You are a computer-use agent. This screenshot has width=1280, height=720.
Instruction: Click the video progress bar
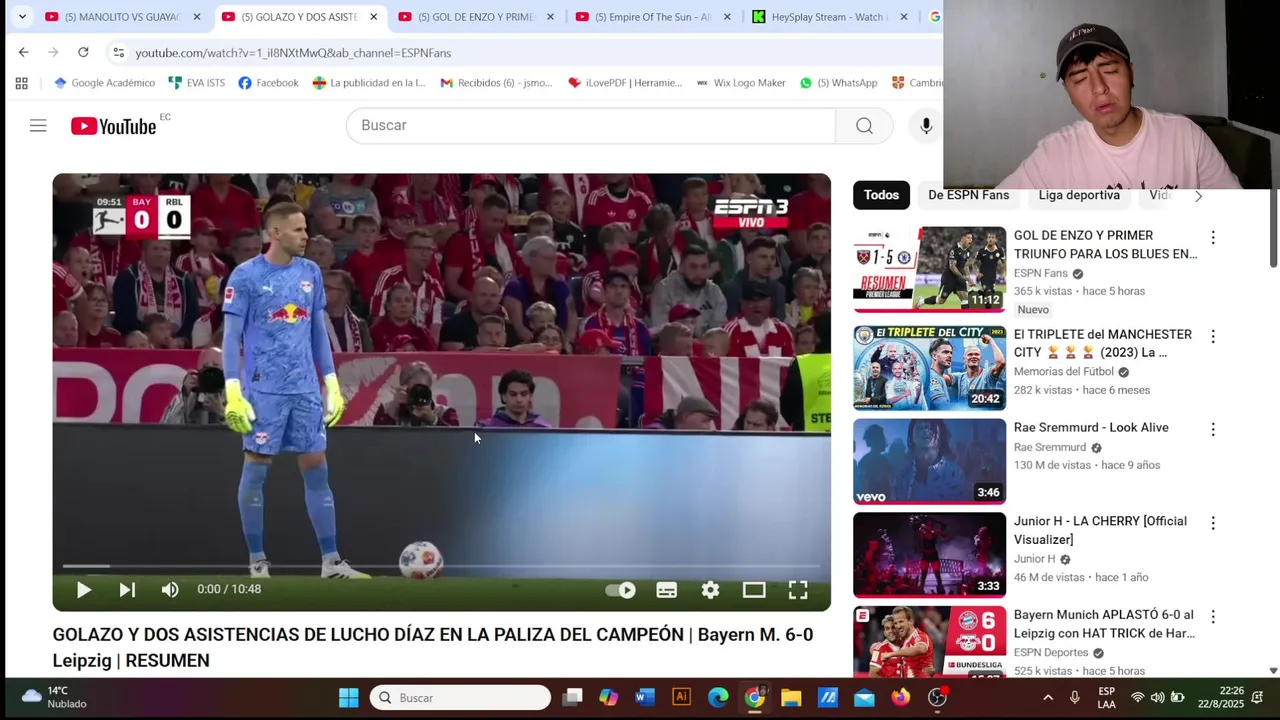(441, 566)
